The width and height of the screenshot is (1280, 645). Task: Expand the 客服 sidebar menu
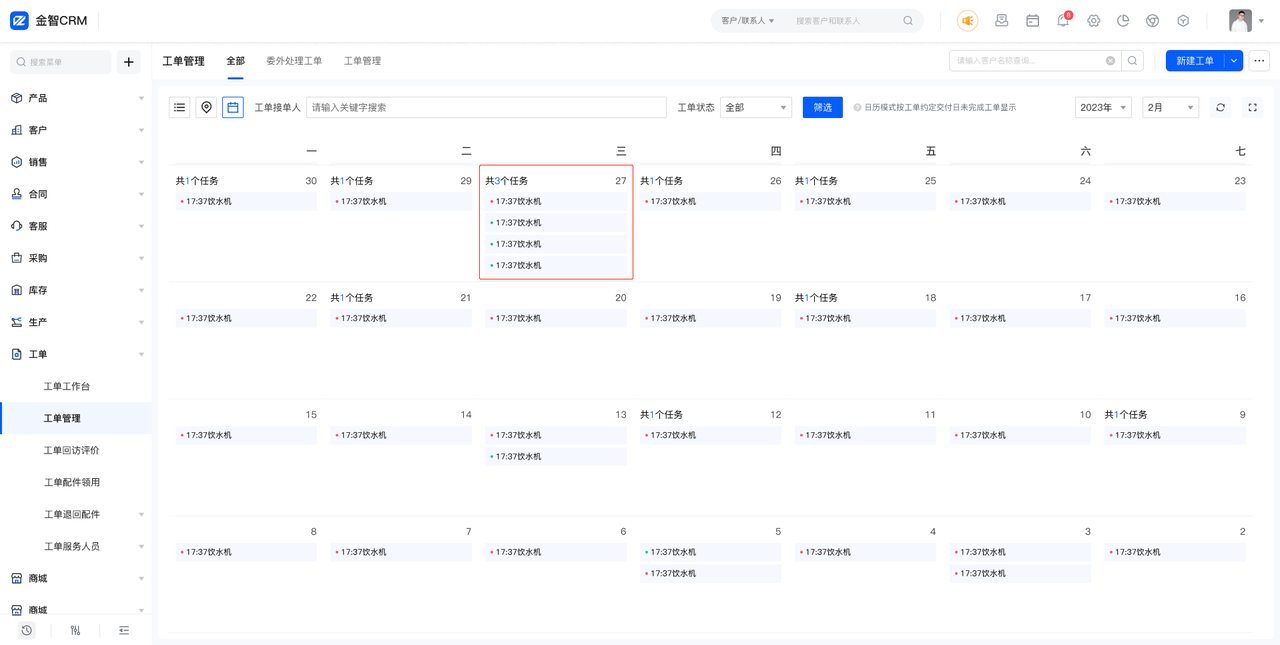pos(76,226)
